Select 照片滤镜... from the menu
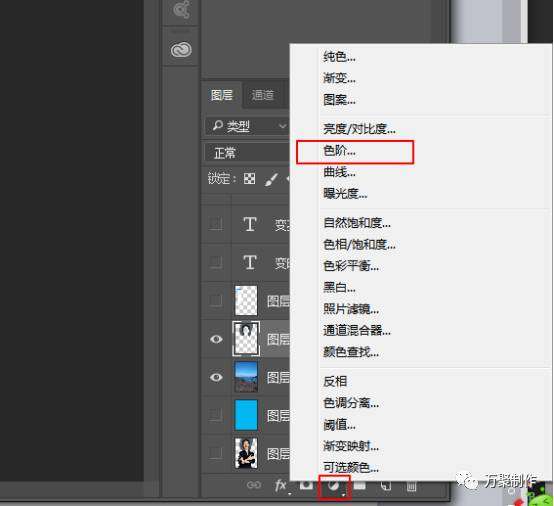The height and width of the screenshot is (506, 554). click(351, 309)
